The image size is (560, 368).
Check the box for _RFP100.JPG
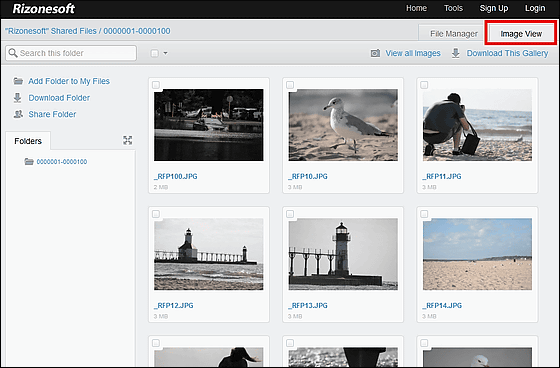(x=156, y=85)
